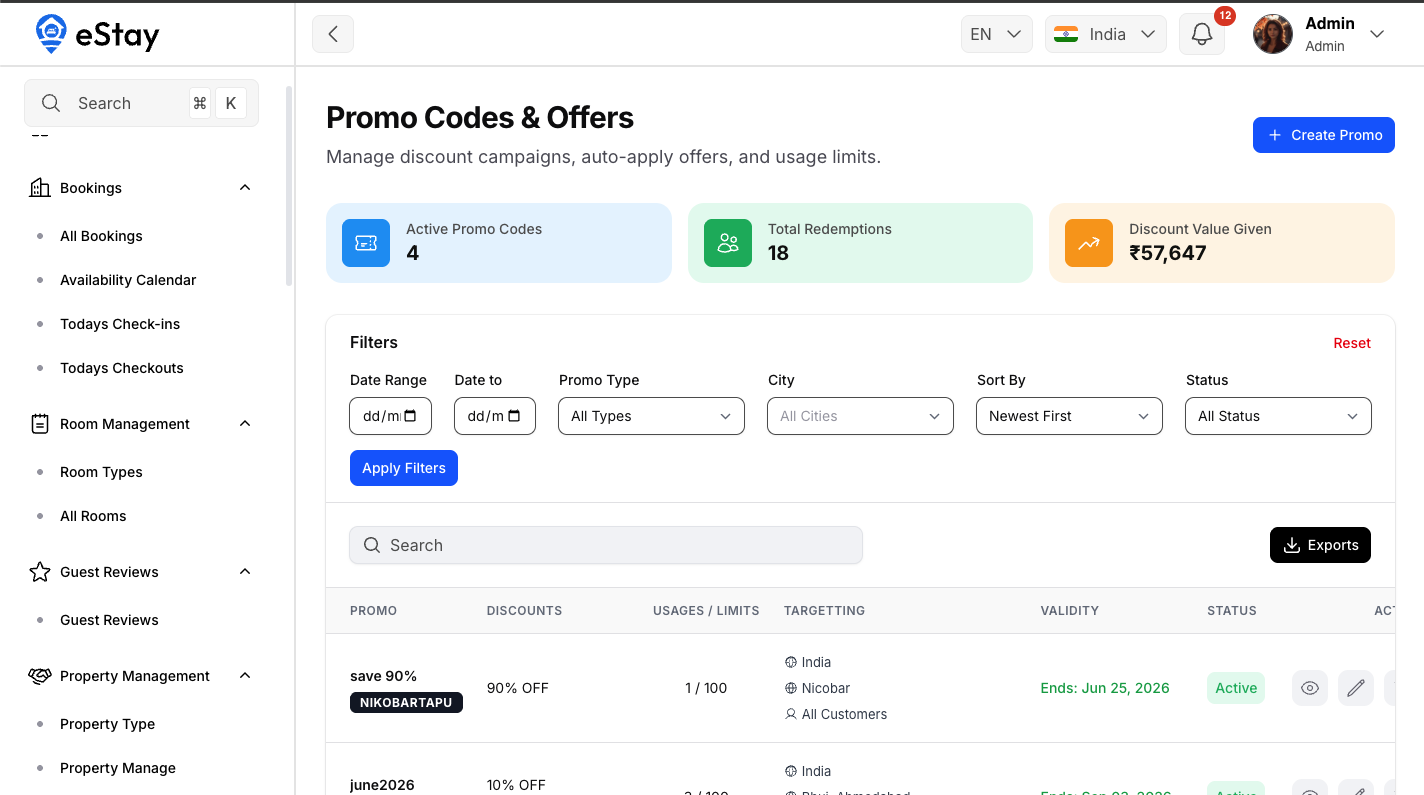Click the Active status badge for save 90%

coord(1236,688)
